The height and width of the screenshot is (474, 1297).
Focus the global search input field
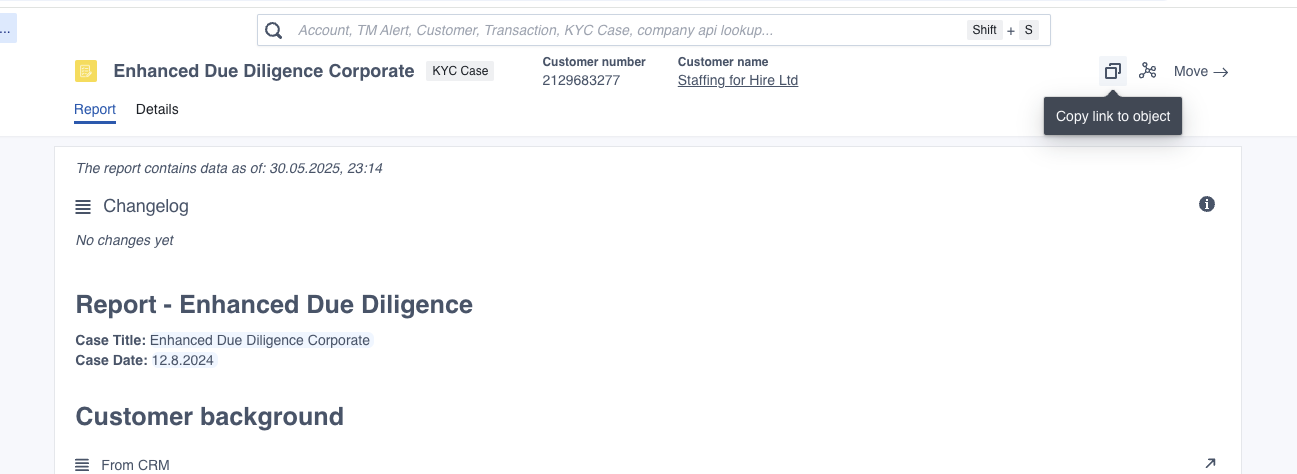[x=628, y=30]
